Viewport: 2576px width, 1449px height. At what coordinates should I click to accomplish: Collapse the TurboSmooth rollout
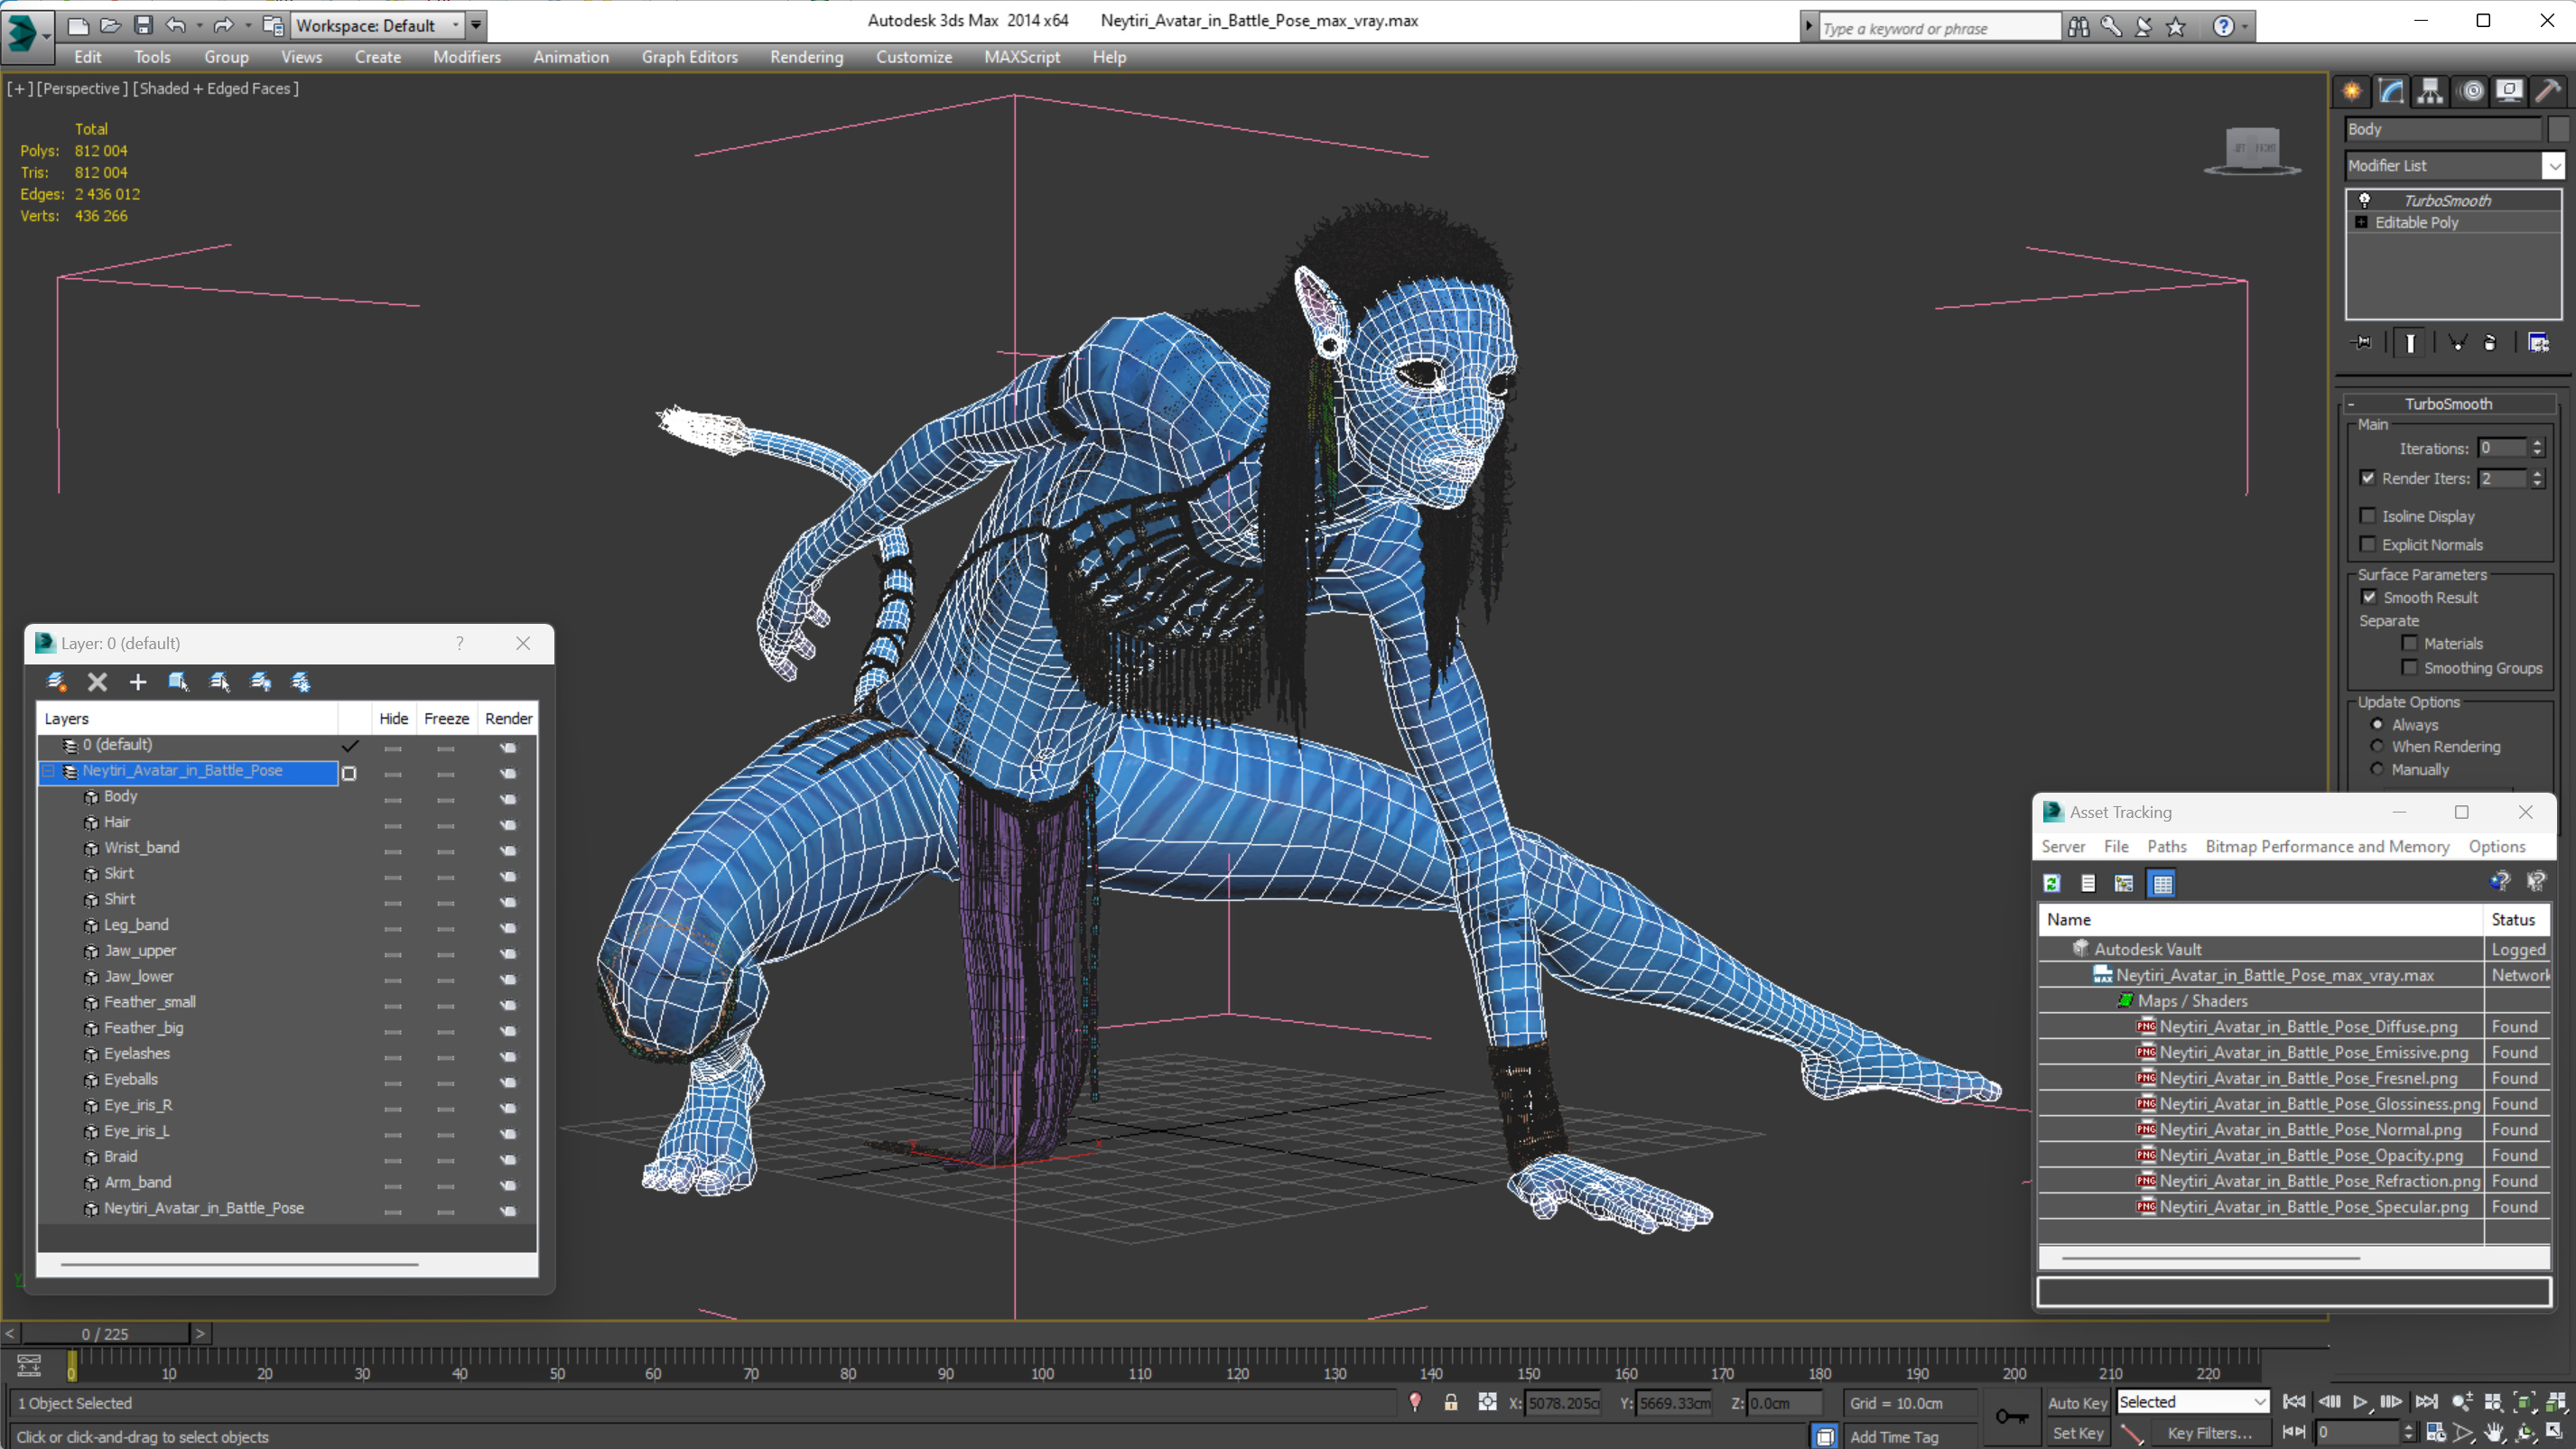[x=2351, y=404]
